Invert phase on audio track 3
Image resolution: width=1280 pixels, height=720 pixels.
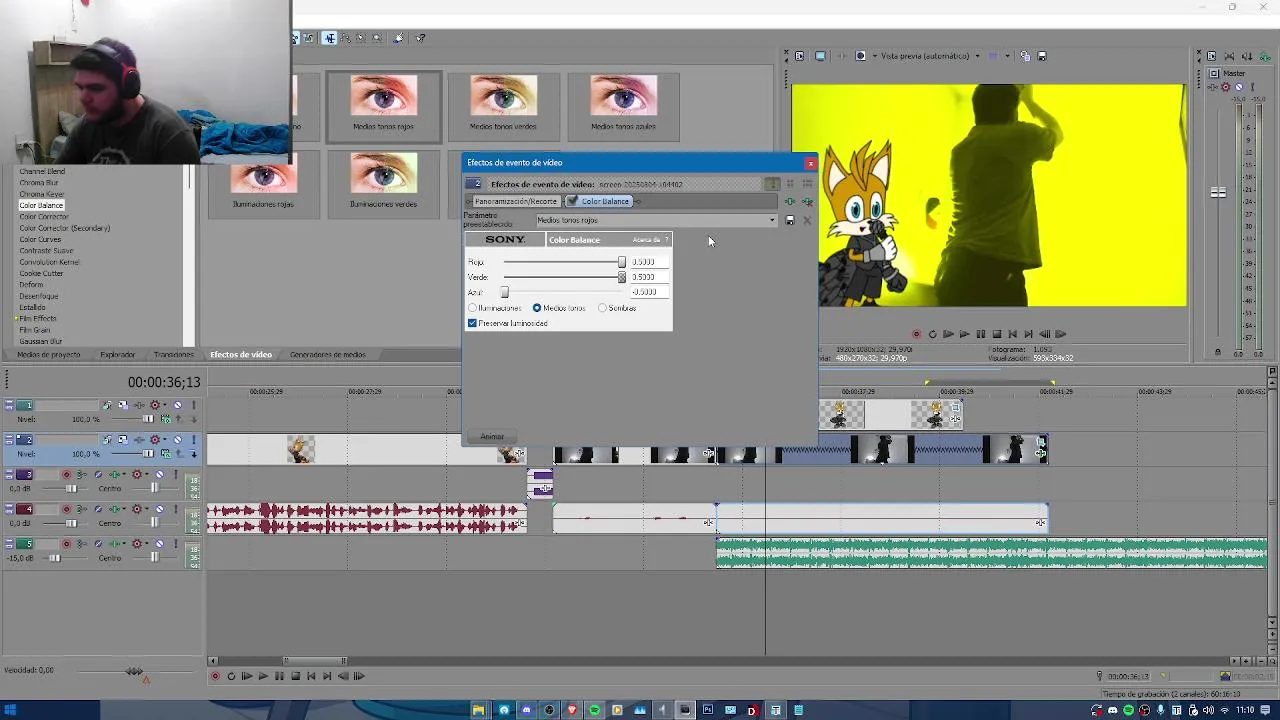(x=98, y=474)
